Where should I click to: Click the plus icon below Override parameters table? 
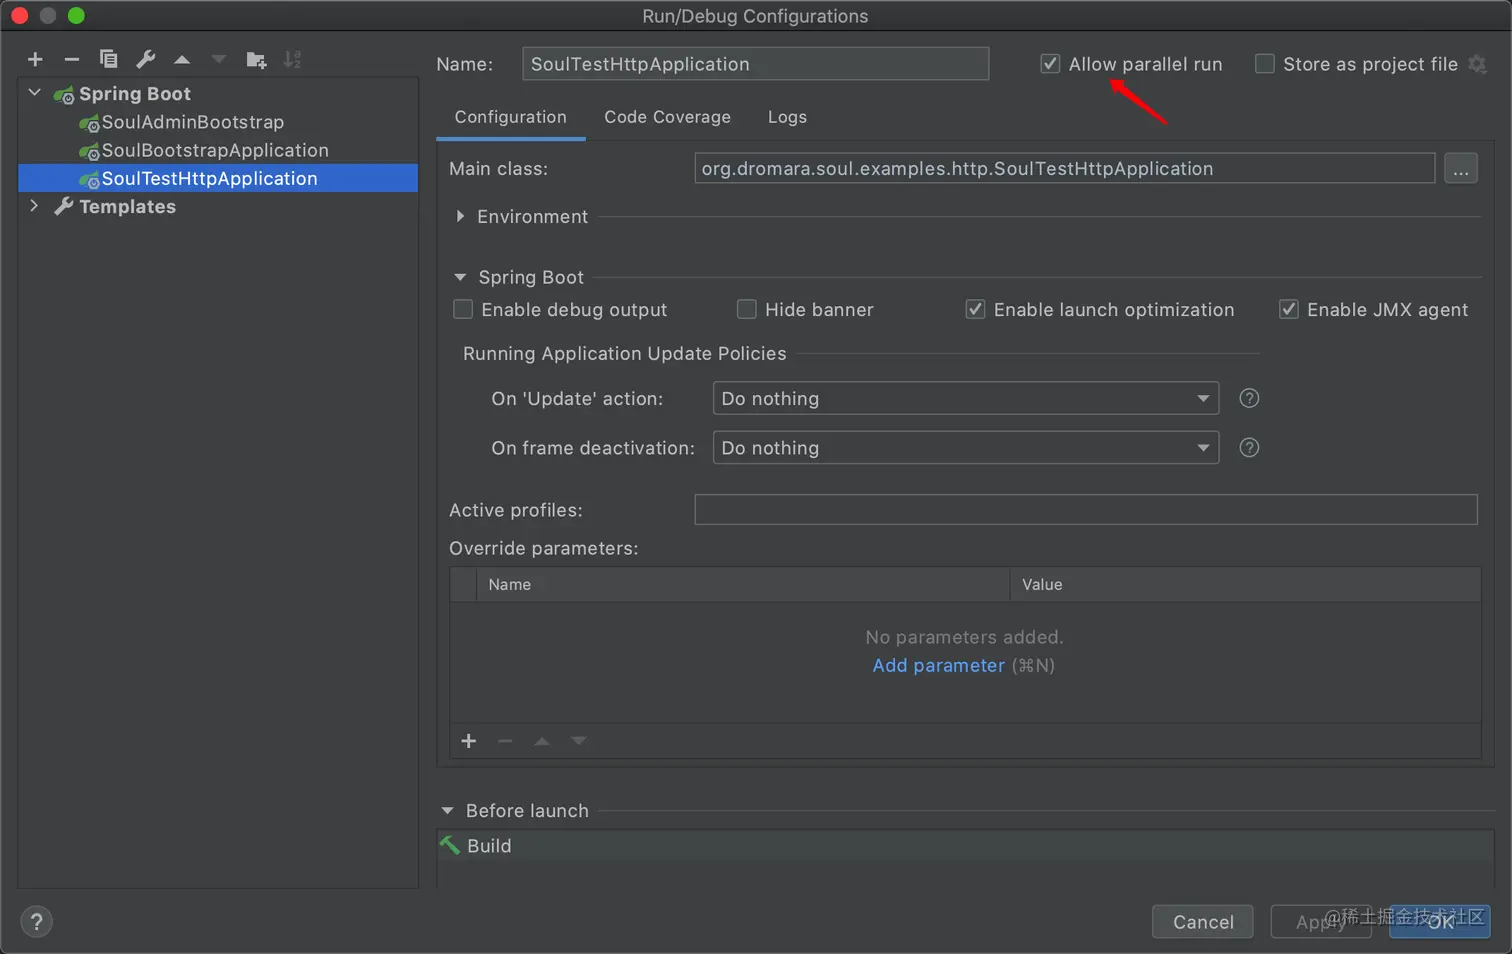(469, 741)
